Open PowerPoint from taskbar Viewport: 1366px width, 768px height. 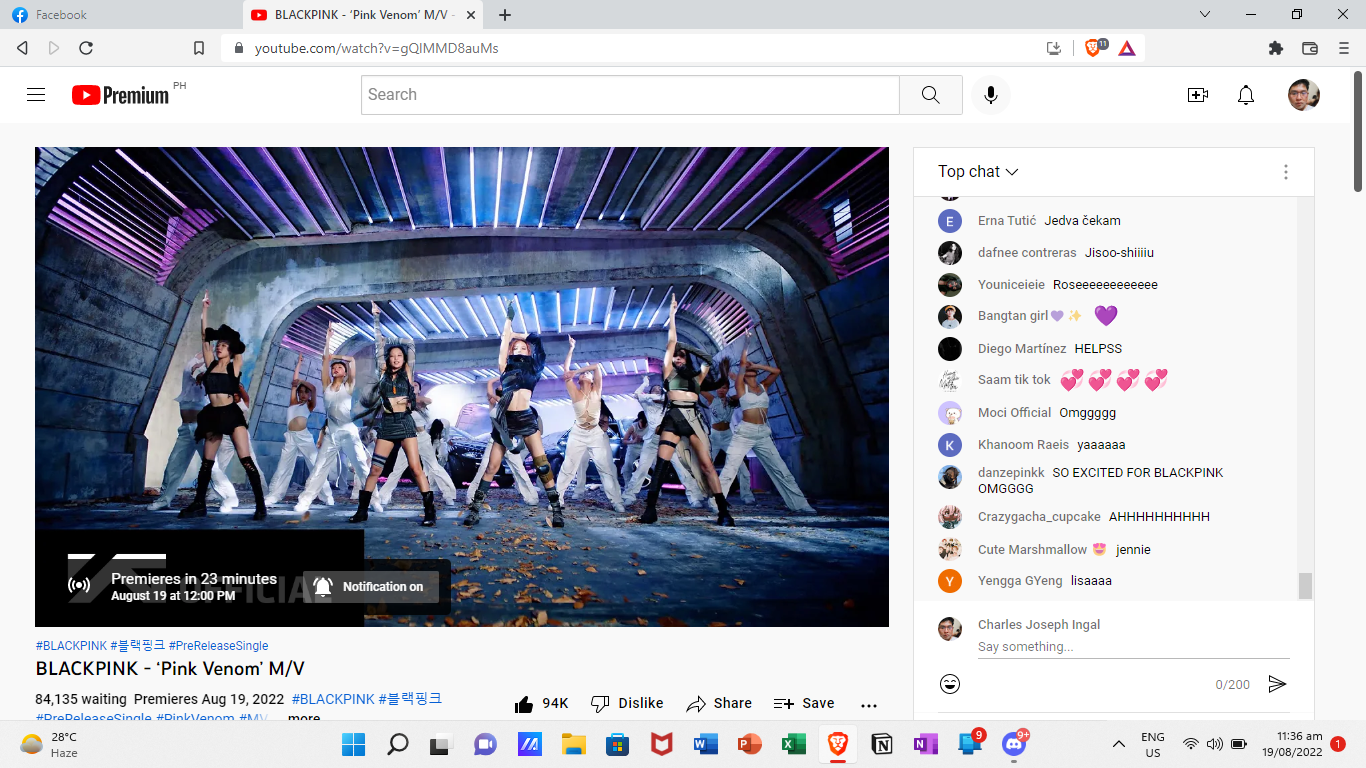click(749, 744)
